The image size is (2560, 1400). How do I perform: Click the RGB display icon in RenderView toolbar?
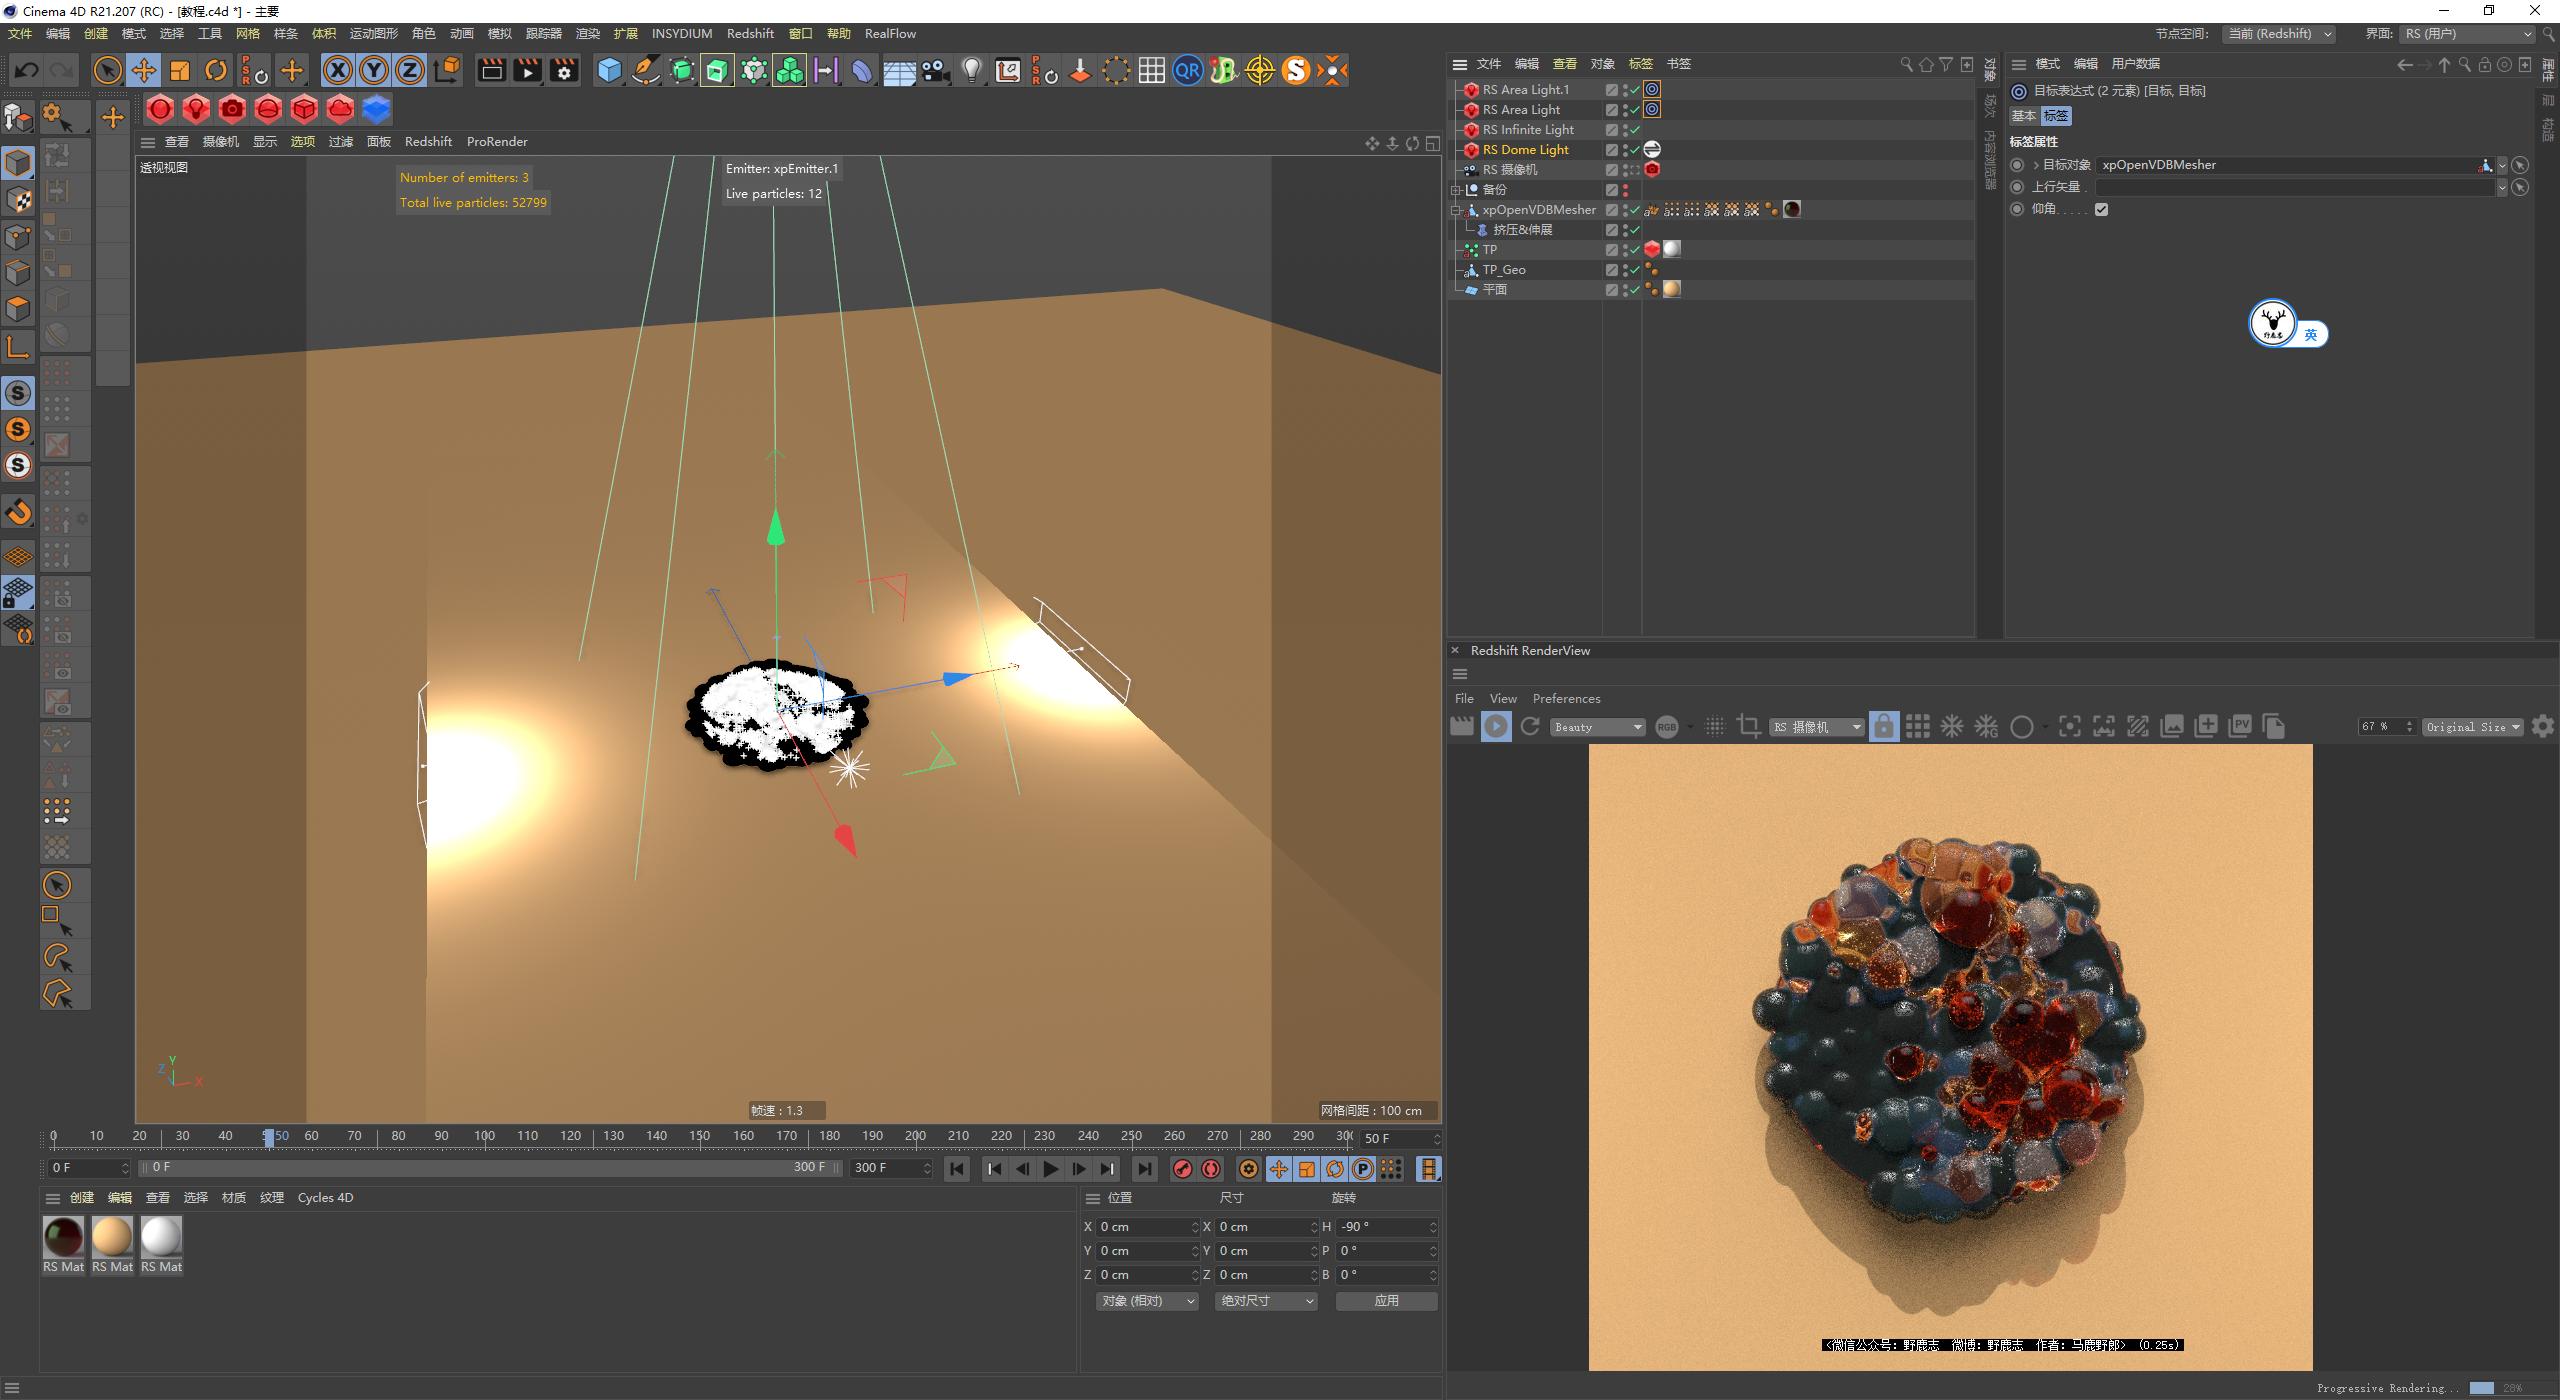(1668, 726)
